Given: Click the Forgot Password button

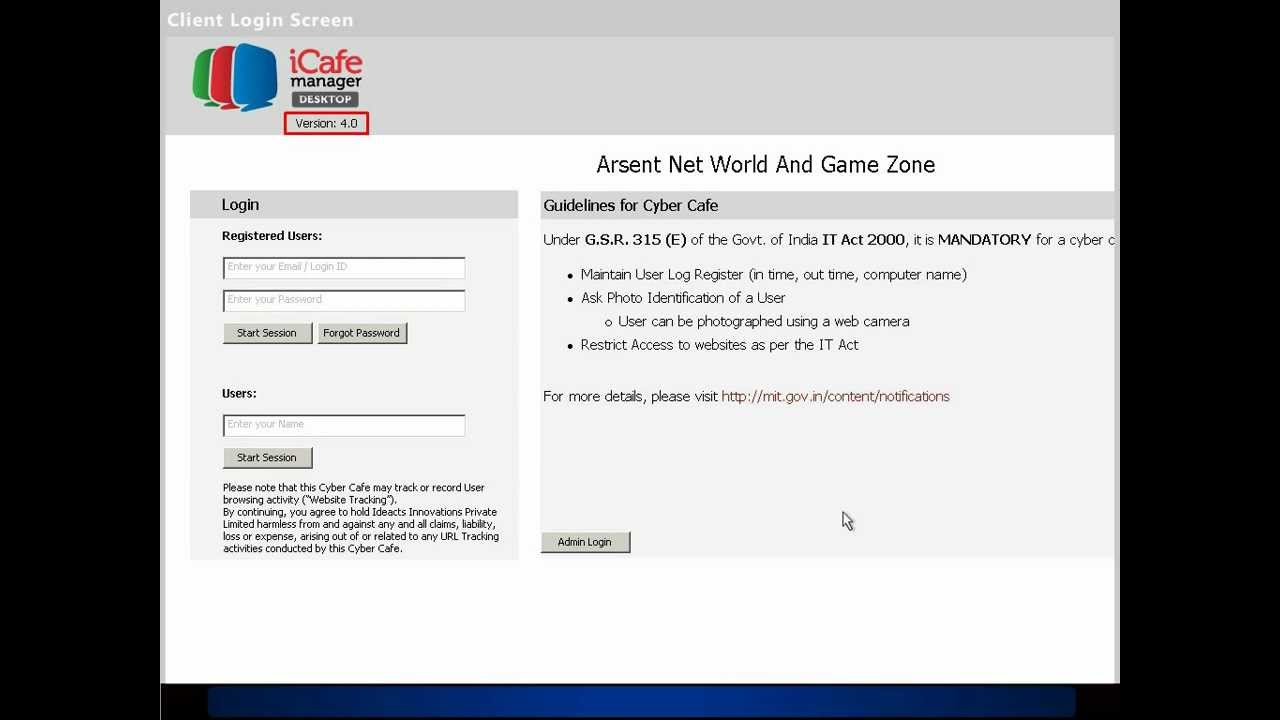Looking at the screenshot, I should [362, 333].
